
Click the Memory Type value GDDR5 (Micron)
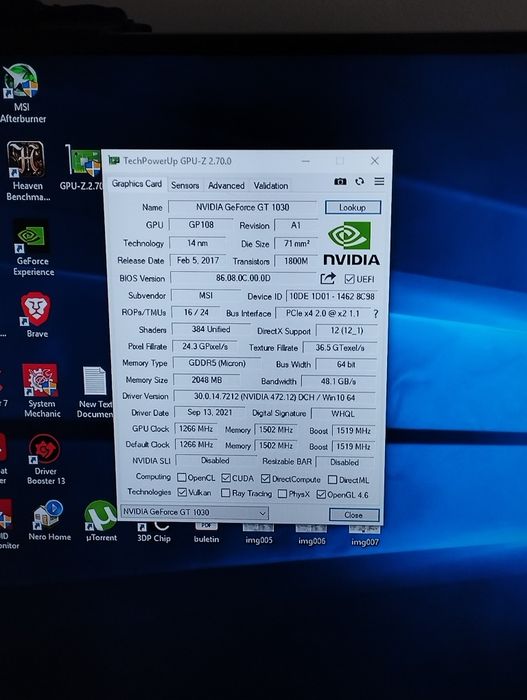point(217,363)
